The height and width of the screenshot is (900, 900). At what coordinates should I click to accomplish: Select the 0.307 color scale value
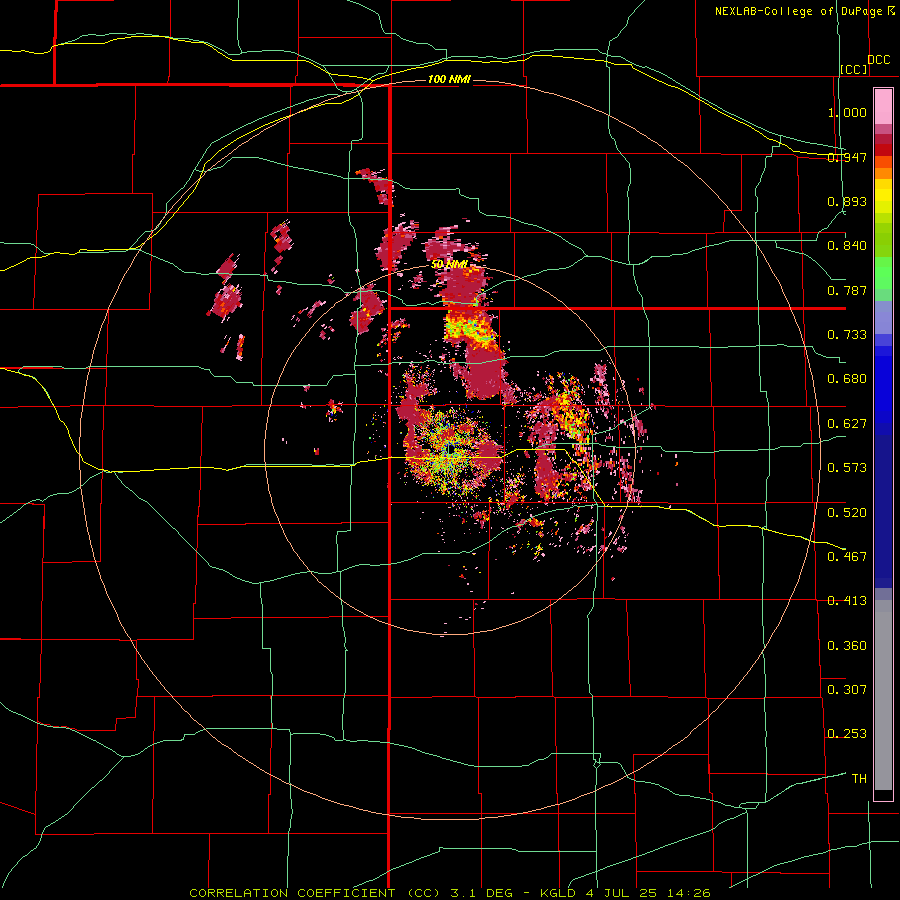click(847, 690)
